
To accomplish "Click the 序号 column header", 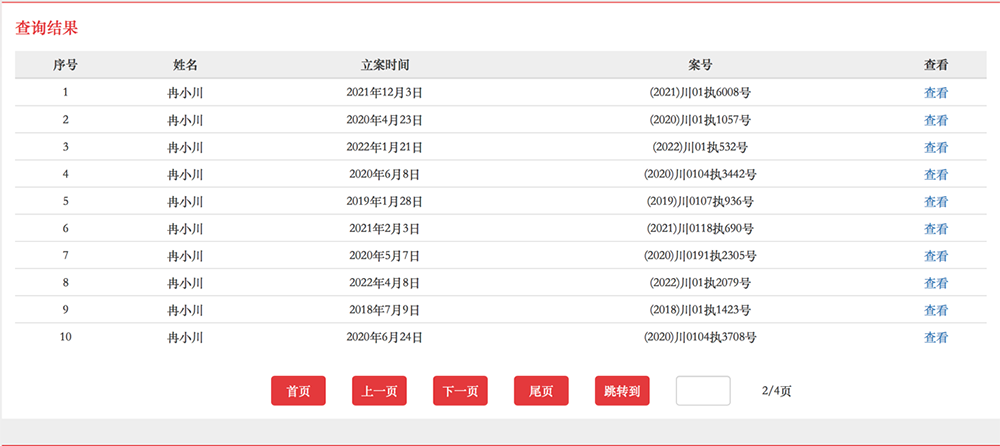I will tap(66, 65).
